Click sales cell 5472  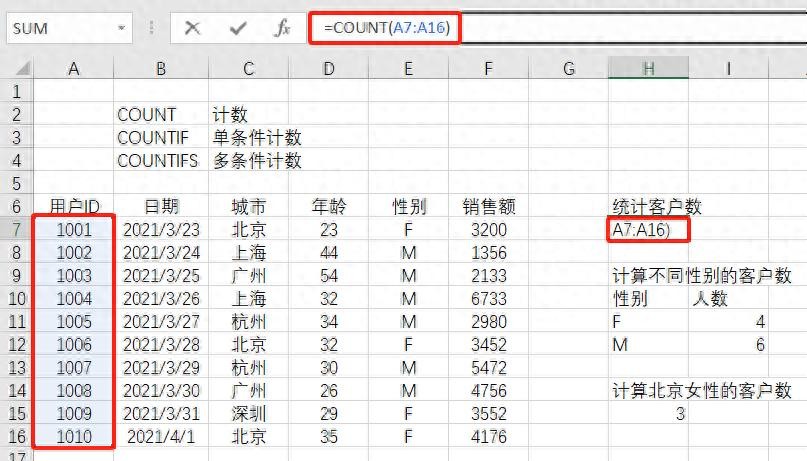pos(488,367)
